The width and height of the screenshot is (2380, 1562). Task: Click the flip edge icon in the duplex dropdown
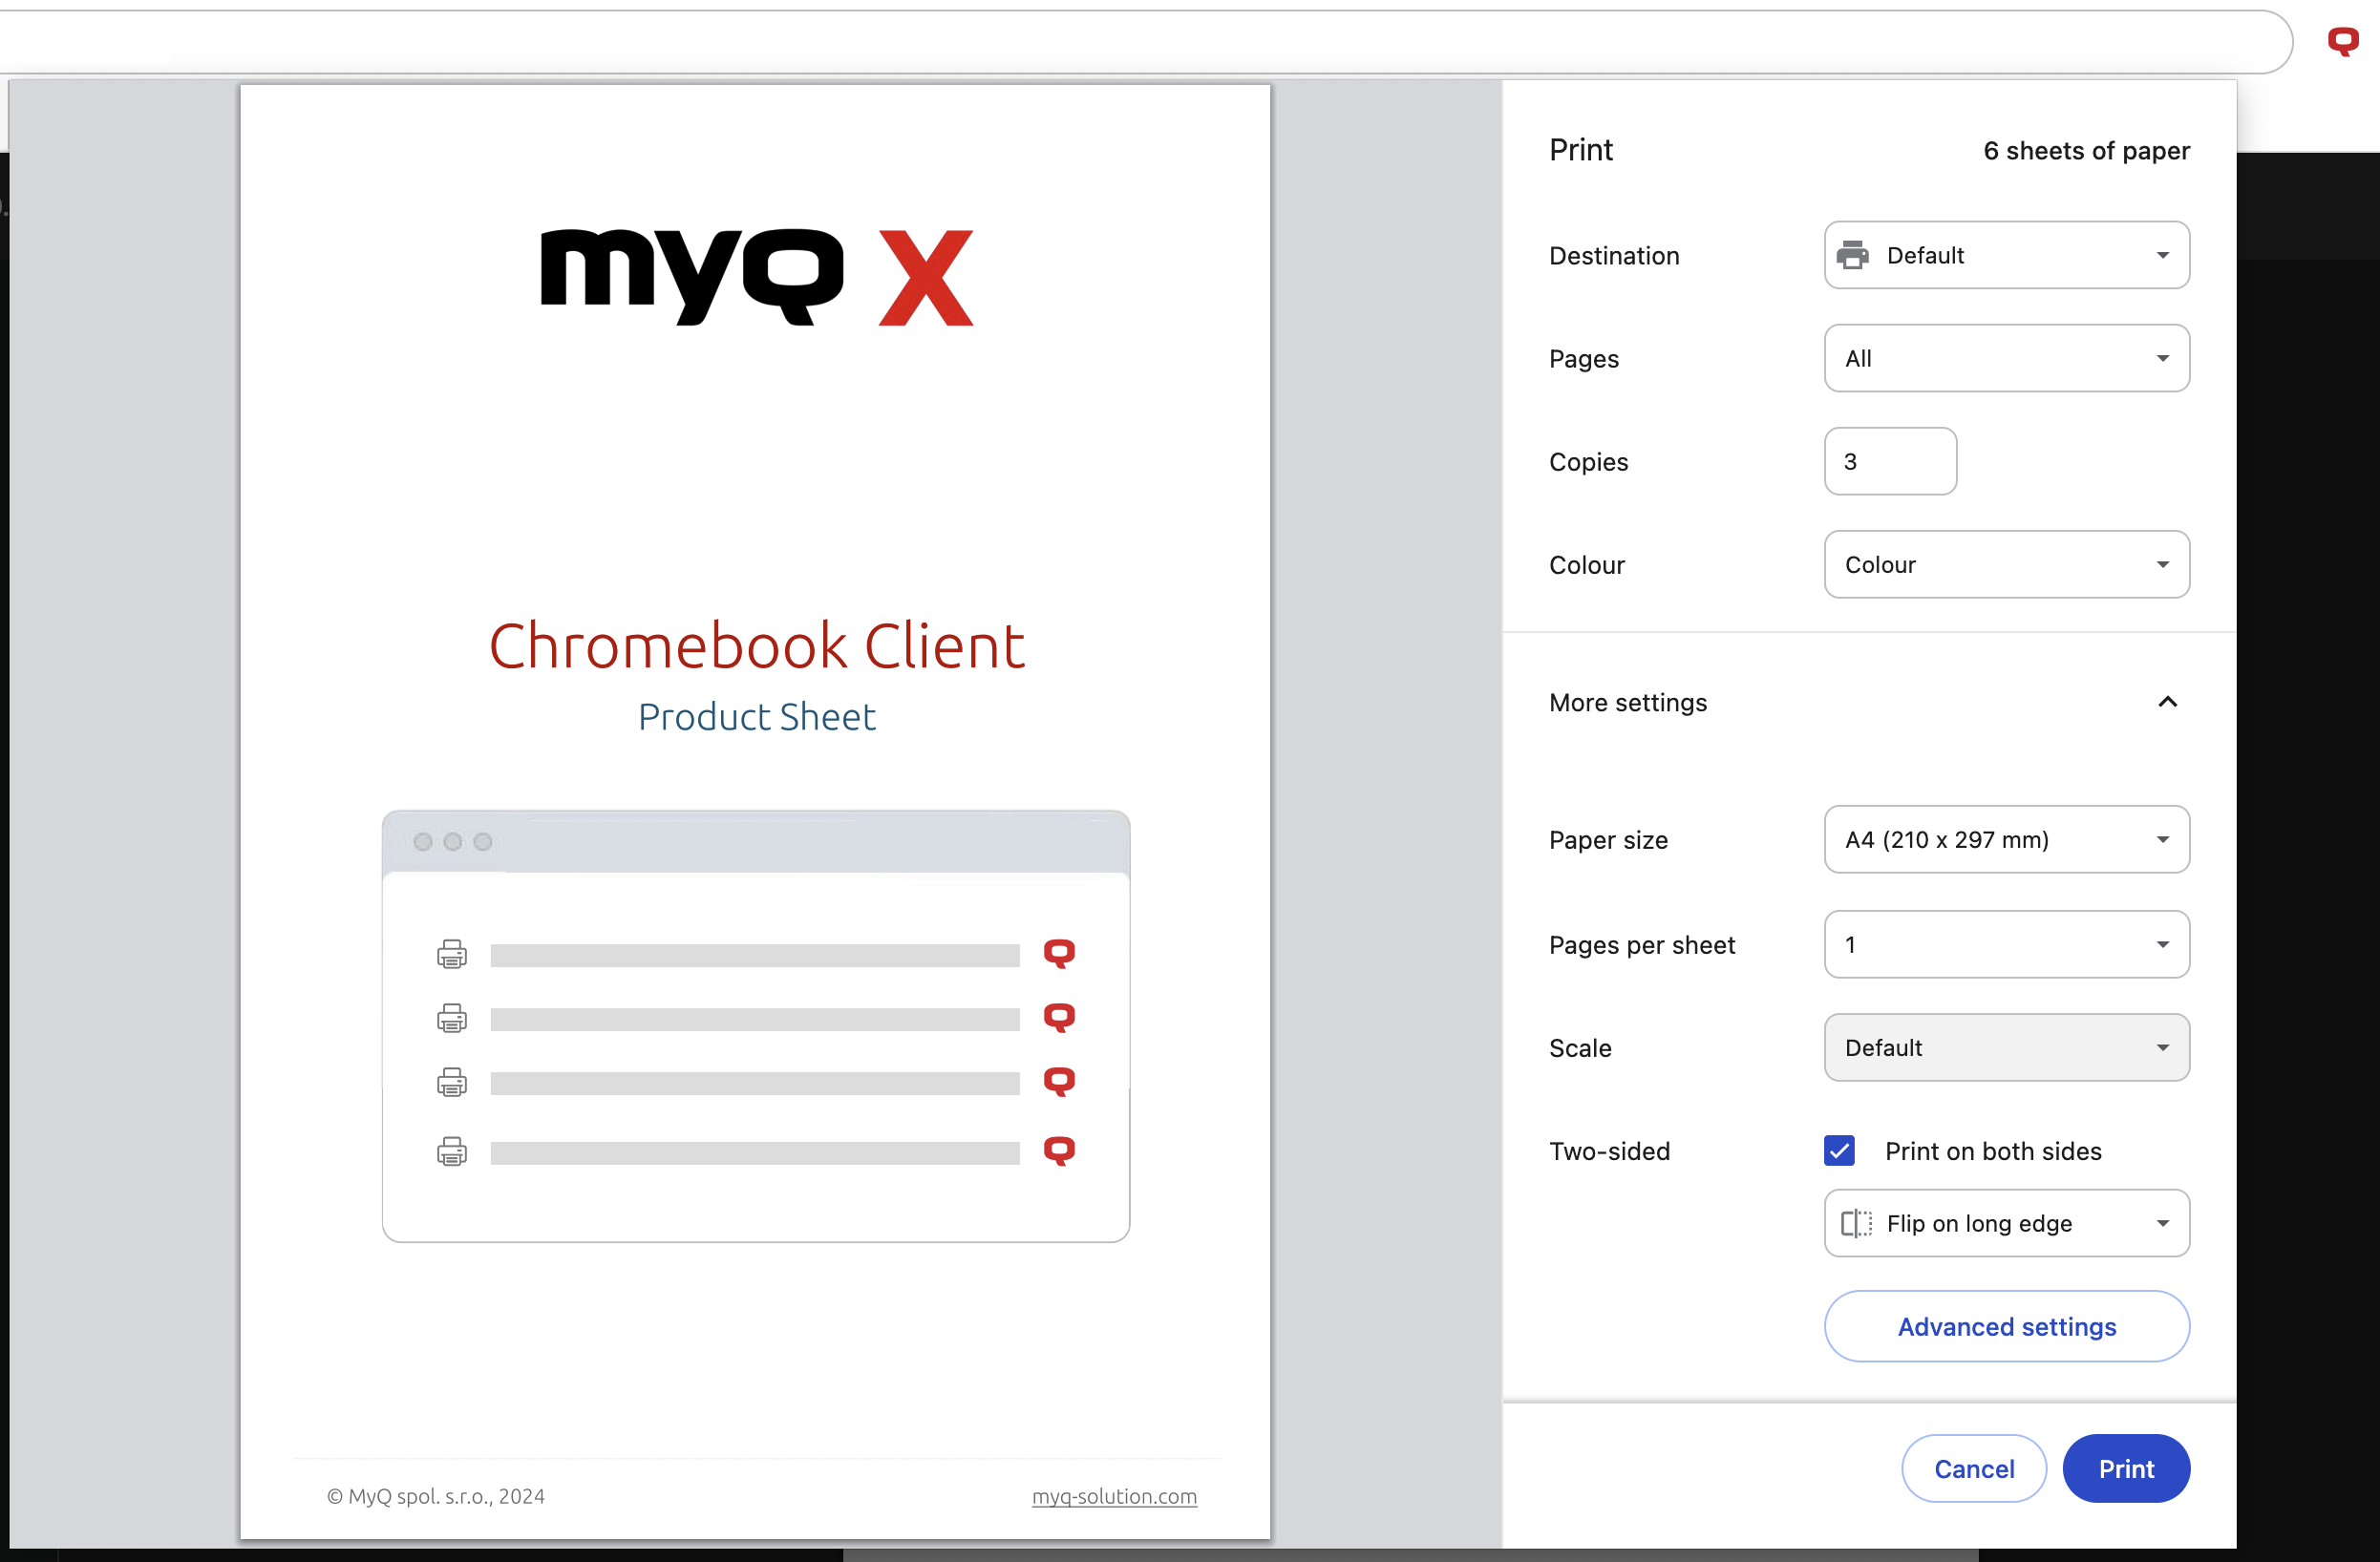(x=1856, y=1223)
